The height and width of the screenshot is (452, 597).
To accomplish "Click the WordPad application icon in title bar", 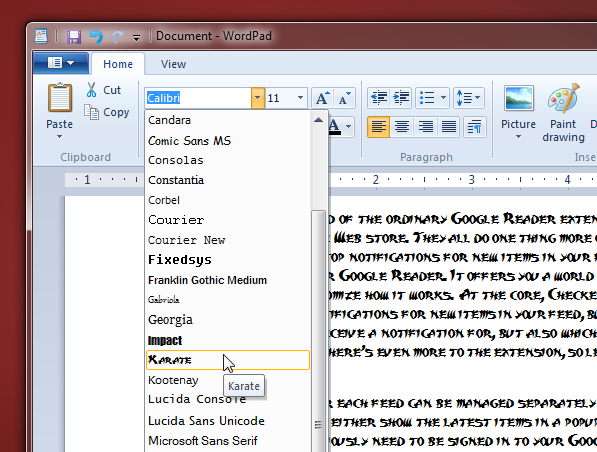I will (x=41, y=36).
